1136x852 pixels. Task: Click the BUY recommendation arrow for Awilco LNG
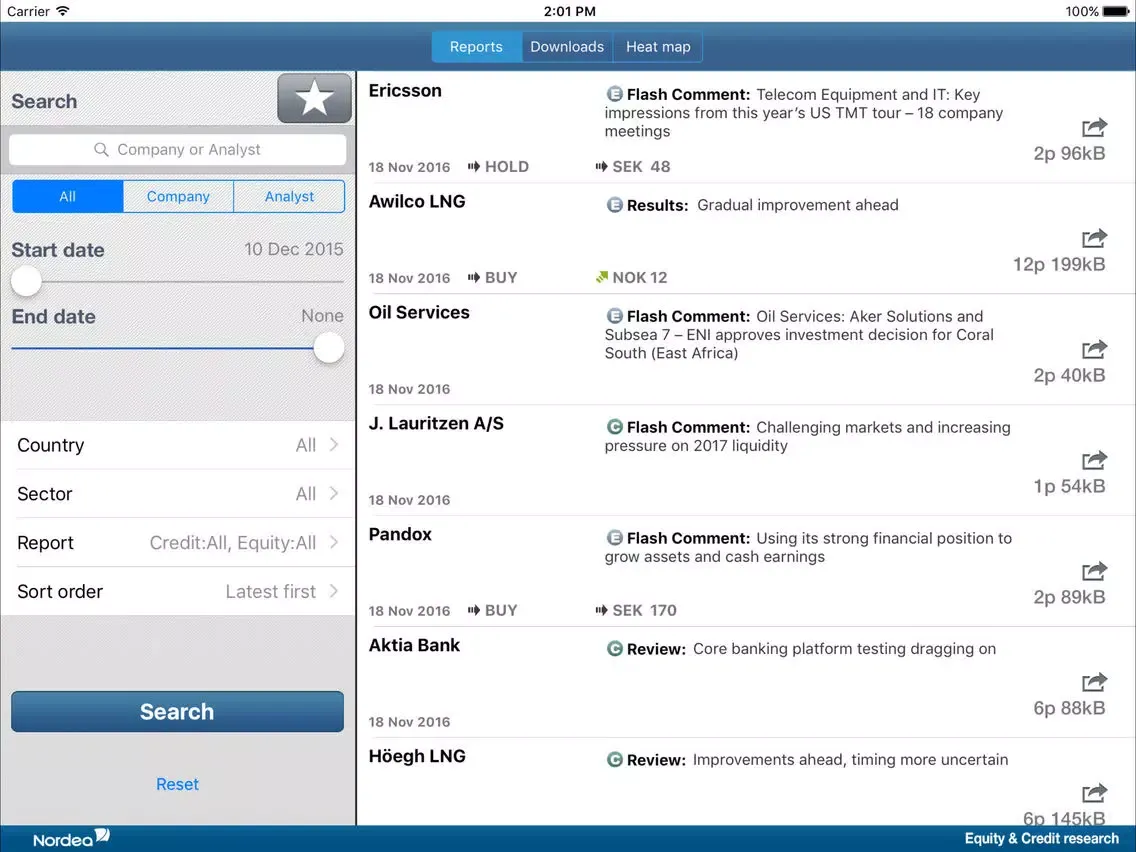pyautogui.click(x=474, y=277)
